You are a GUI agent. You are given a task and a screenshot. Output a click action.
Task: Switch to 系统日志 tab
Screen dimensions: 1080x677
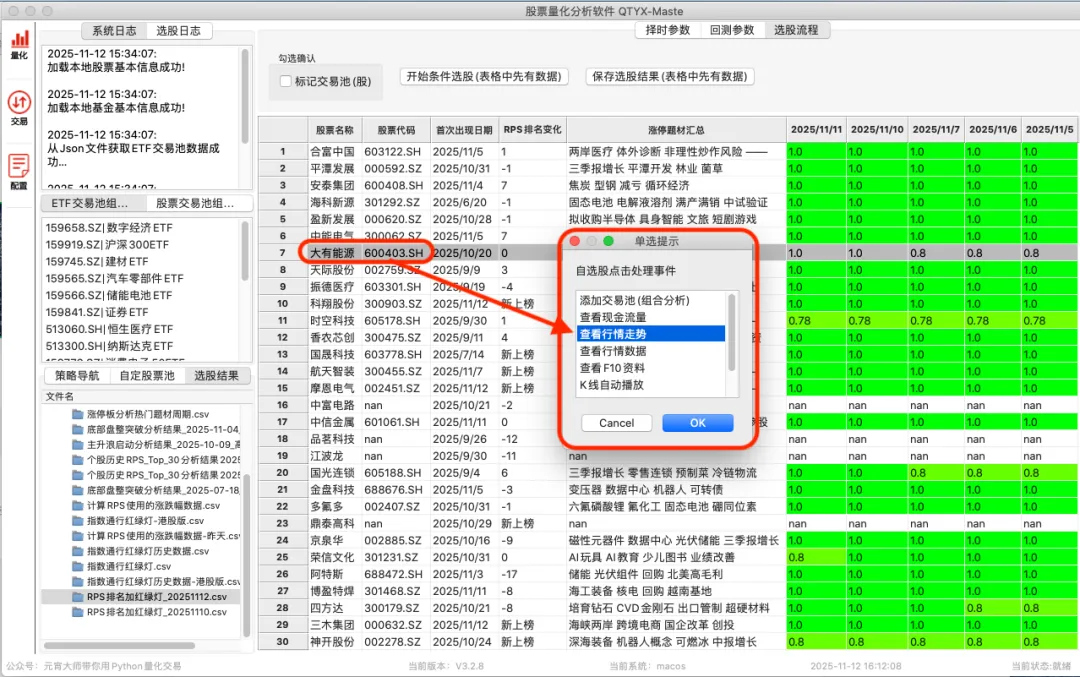coord(114,30)
